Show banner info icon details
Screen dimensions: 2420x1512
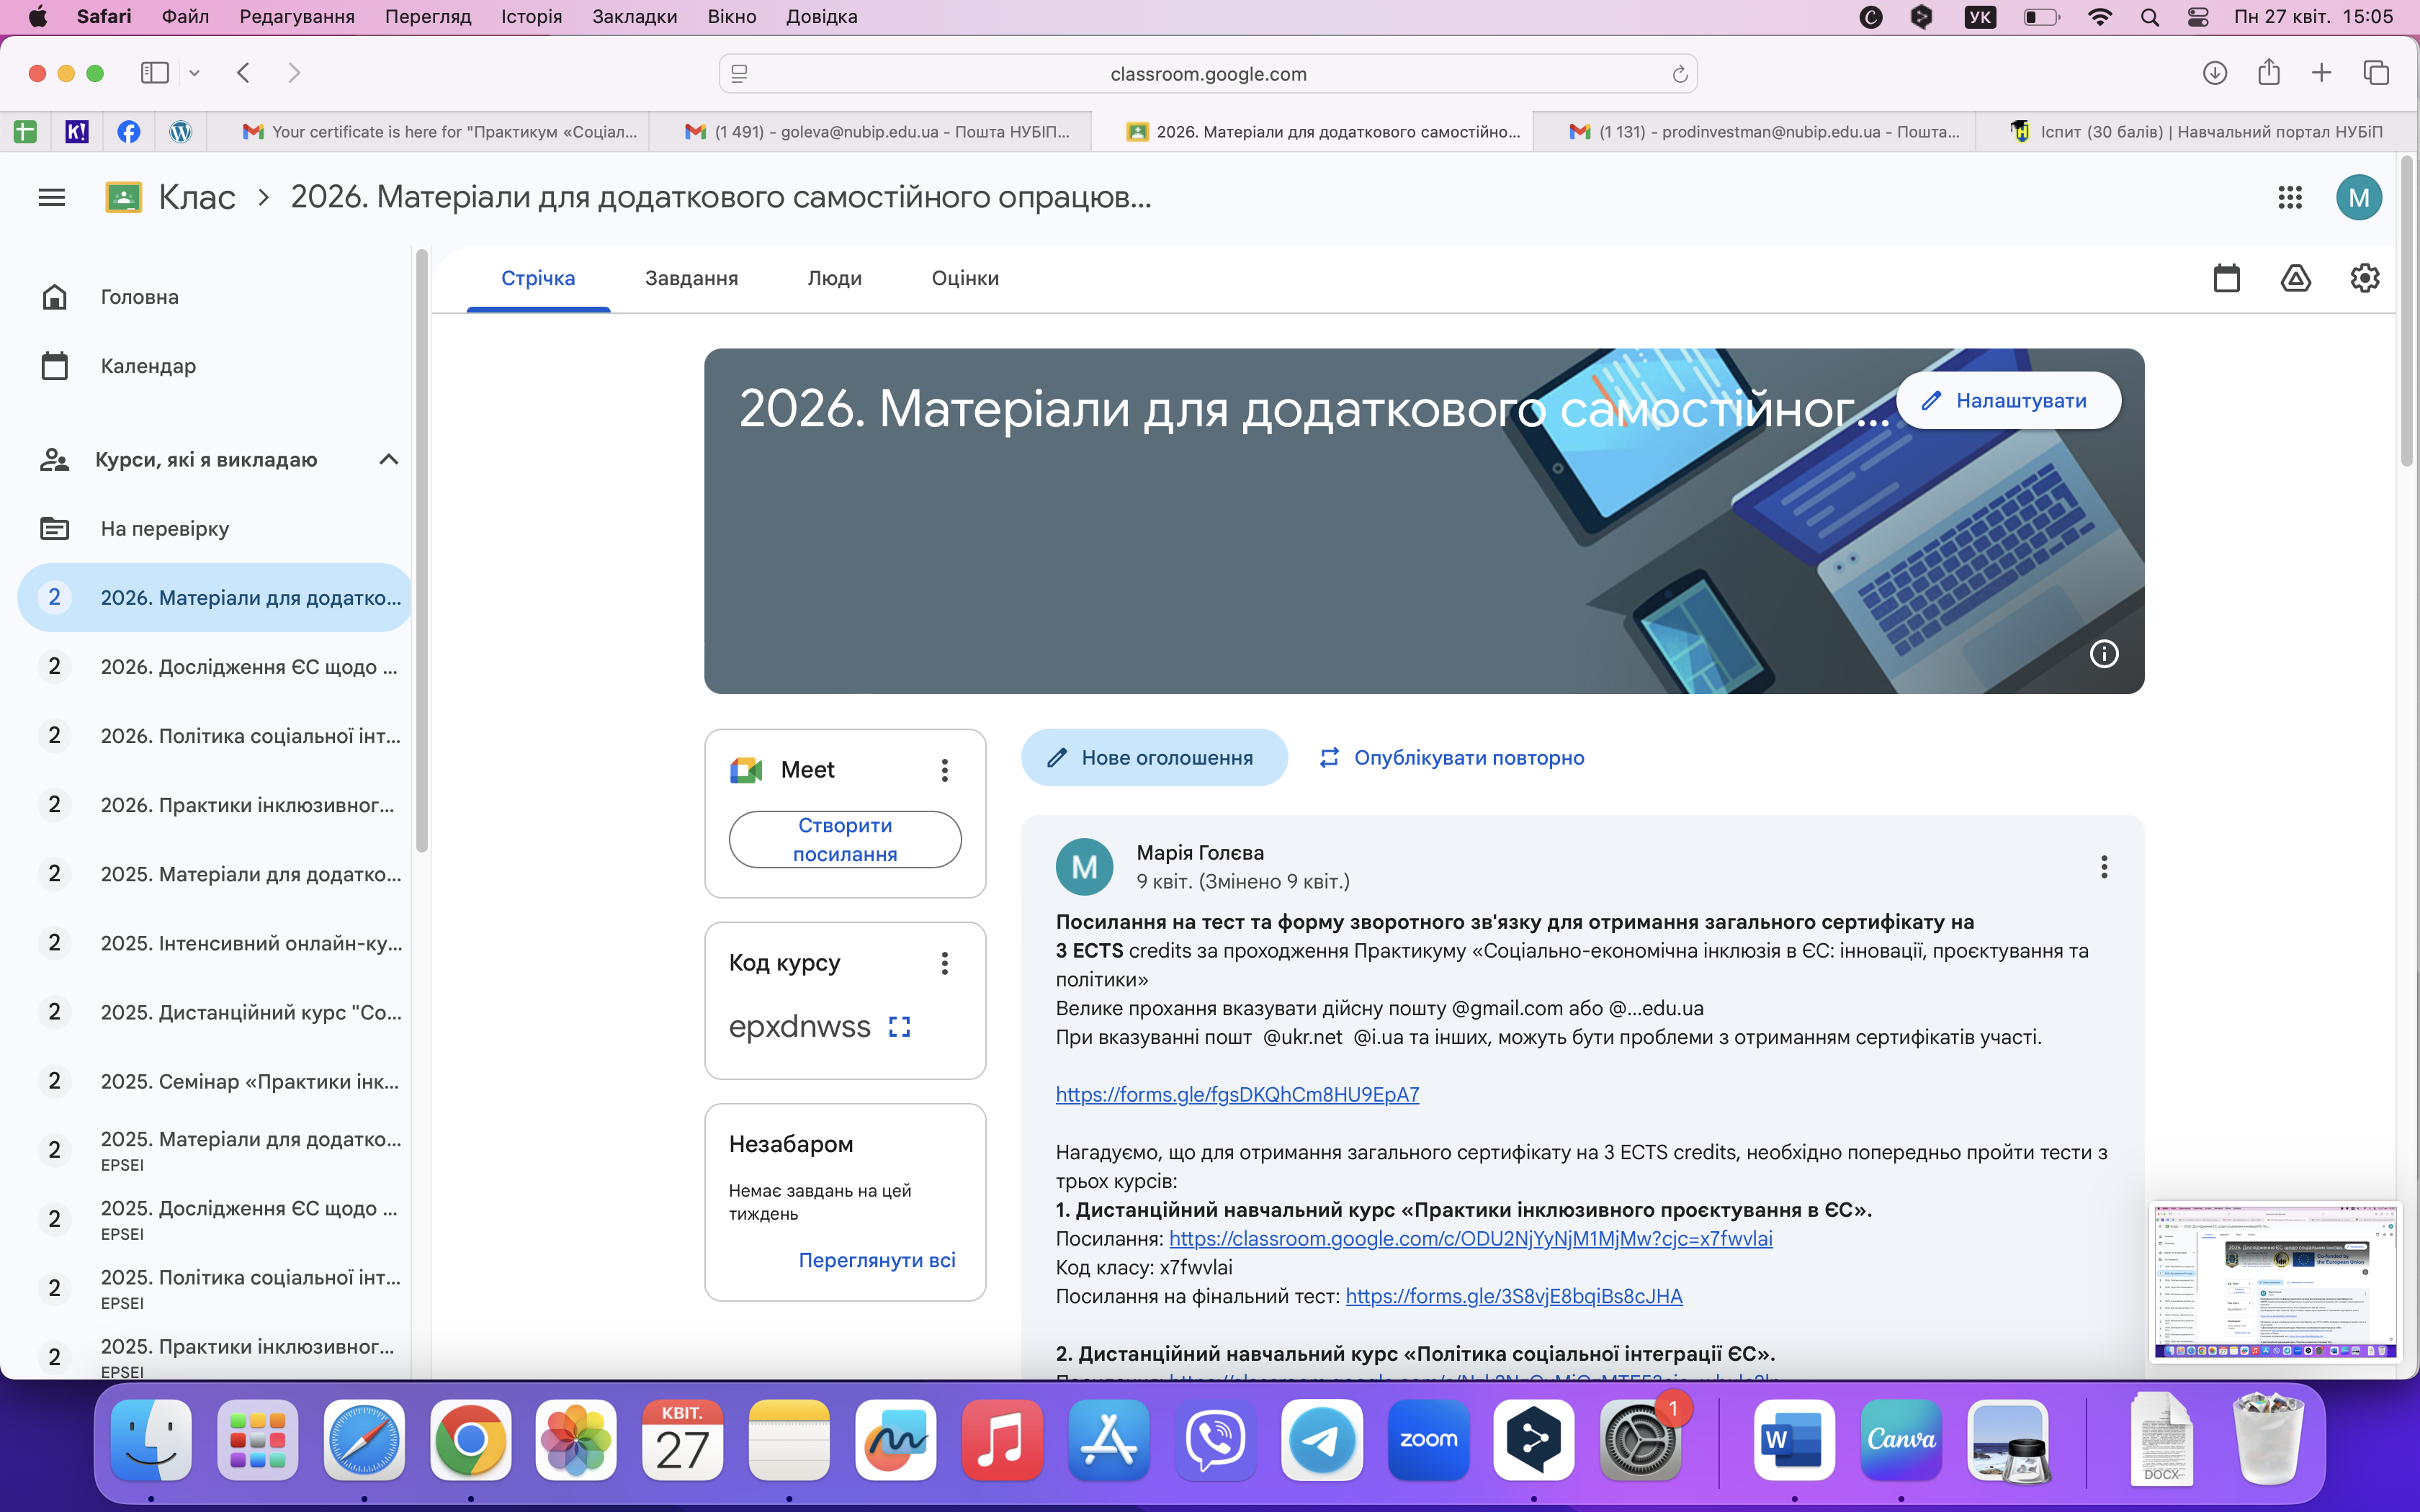tap(2104, 654)
